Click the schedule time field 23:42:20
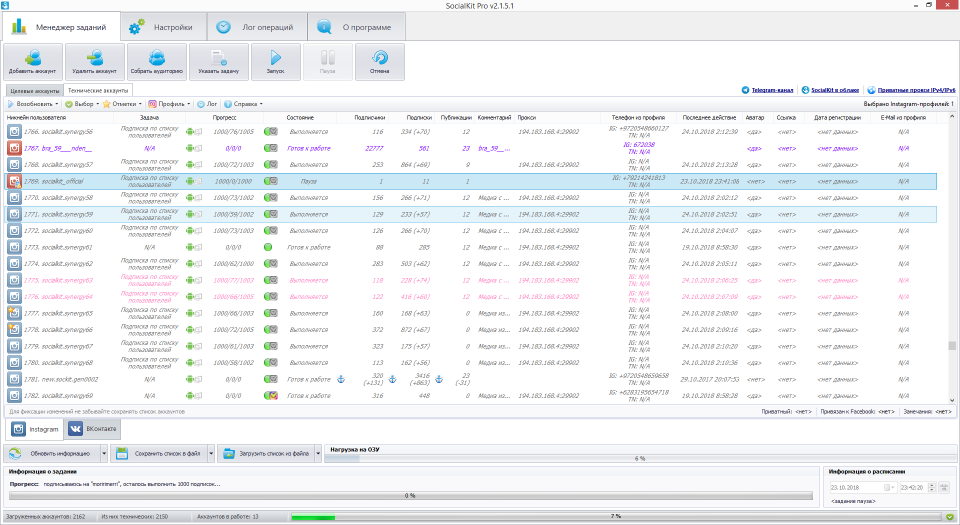 [913, 488]
